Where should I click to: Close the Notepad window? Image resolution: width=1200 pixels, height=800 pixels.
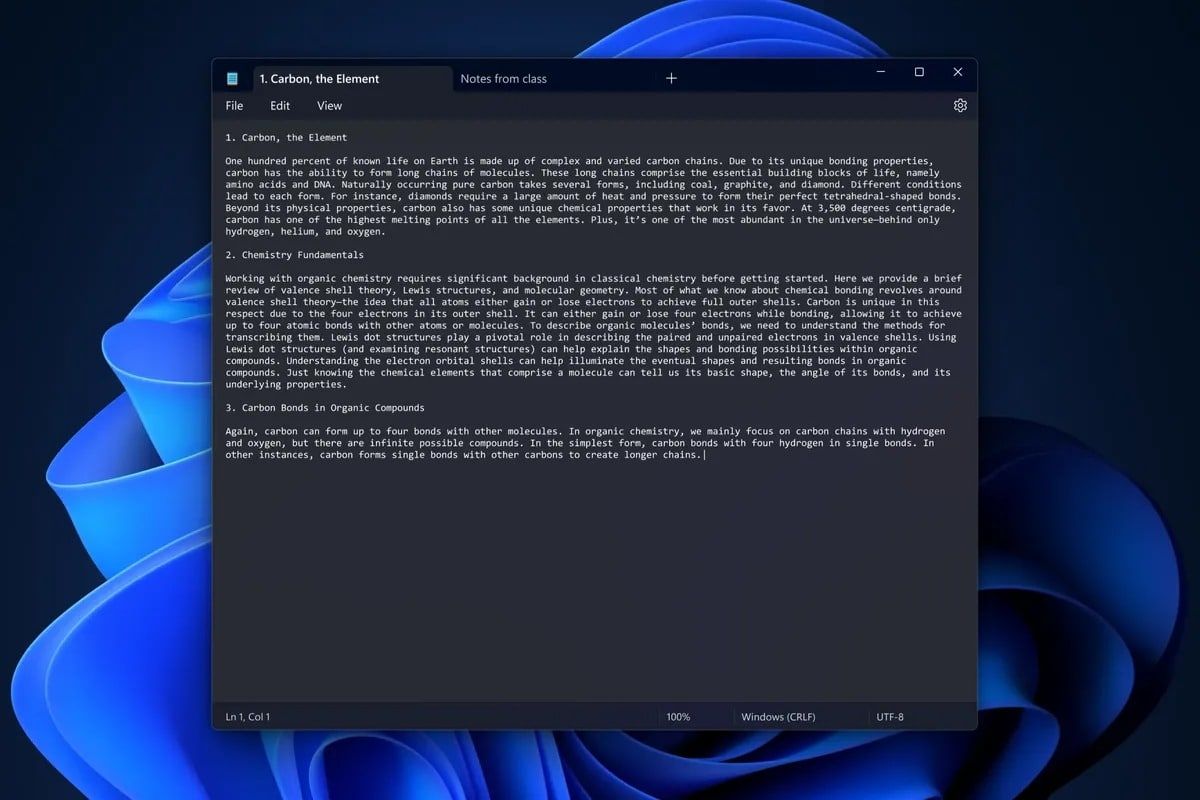(957, 72)
